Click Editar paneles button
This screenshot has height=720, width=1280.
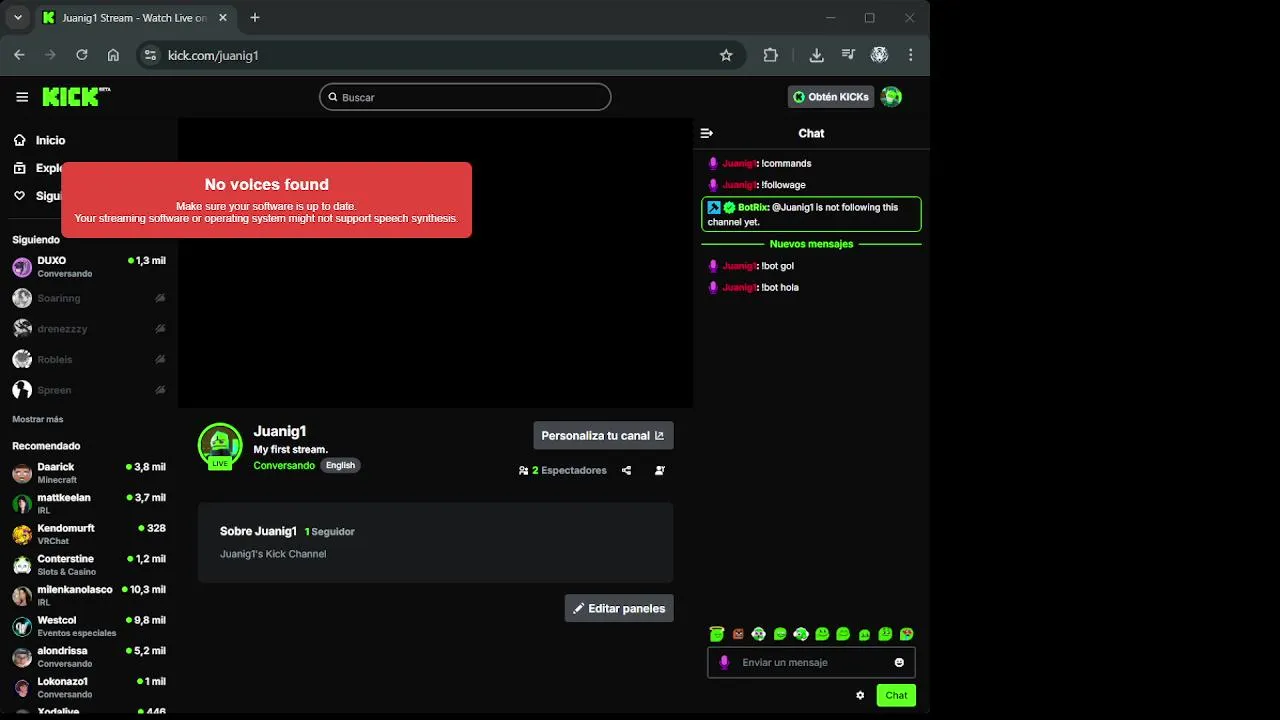coord(619,608)
